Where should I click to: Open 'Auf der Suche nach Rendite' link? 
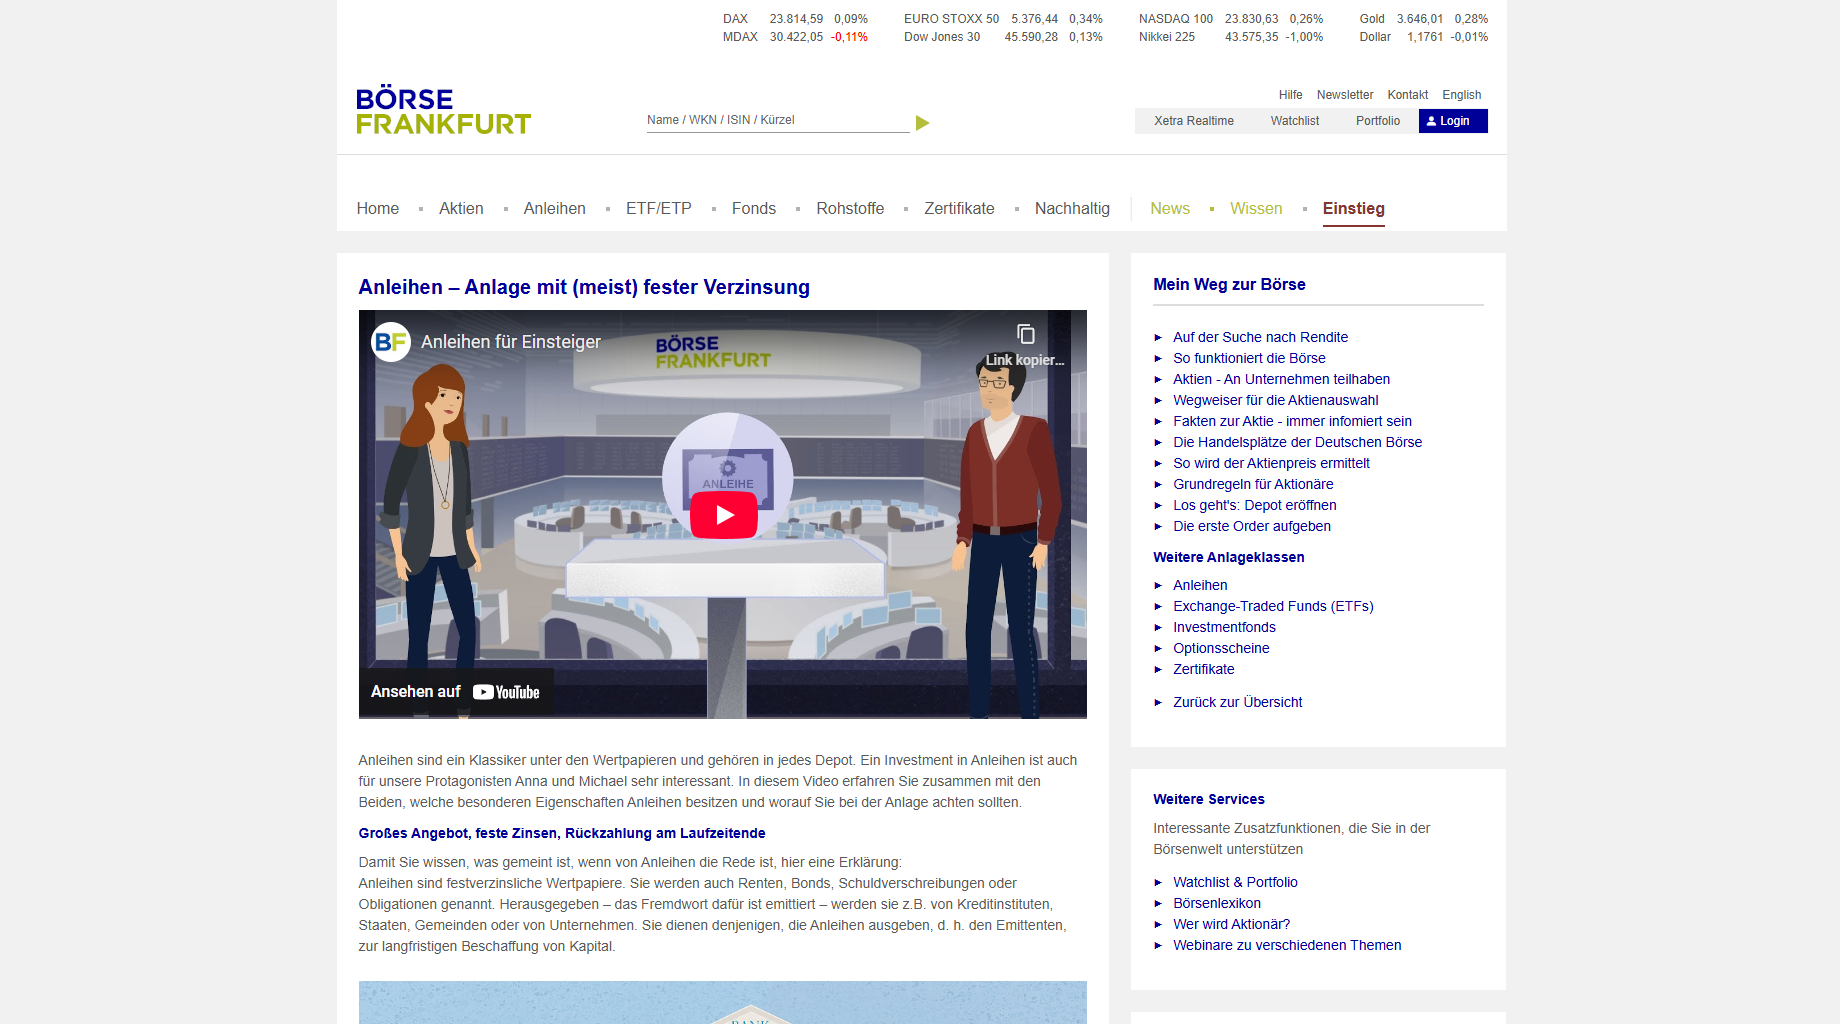click(1260, 337)
